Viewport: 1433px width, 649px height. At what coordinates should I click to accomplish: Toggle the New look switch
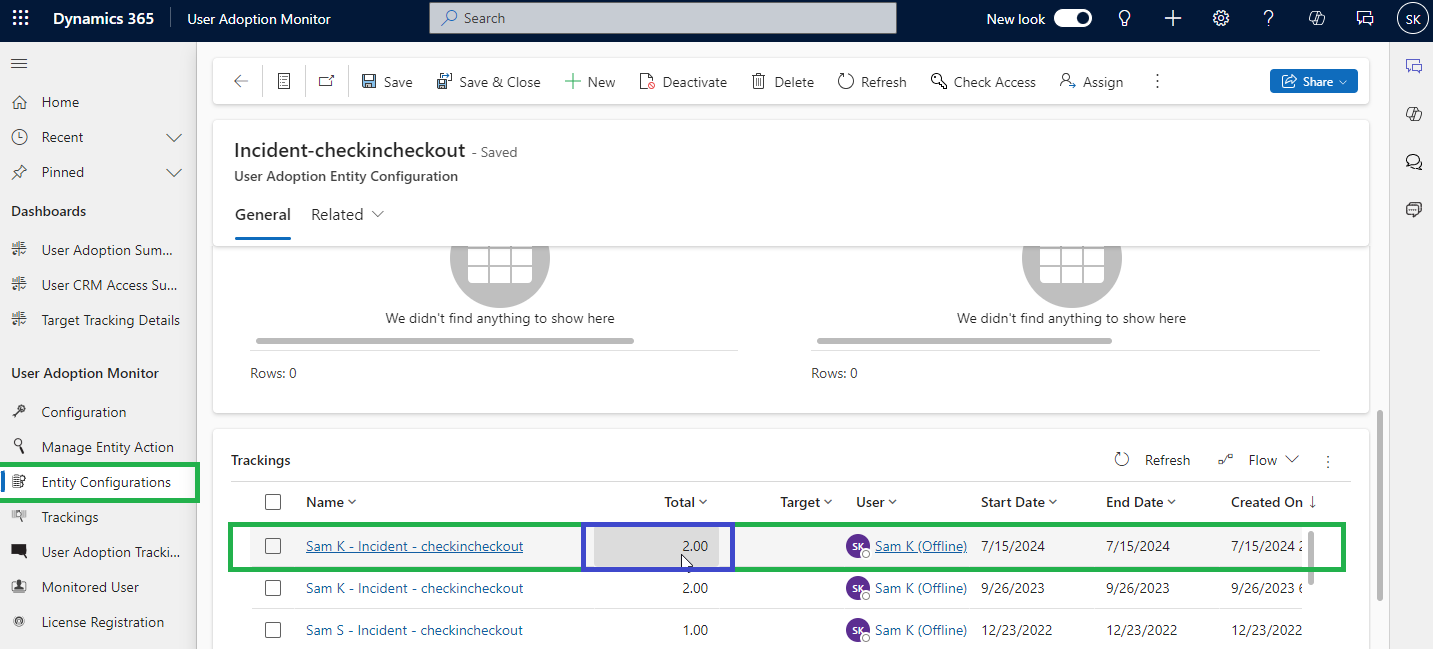tap(1072, 19)
